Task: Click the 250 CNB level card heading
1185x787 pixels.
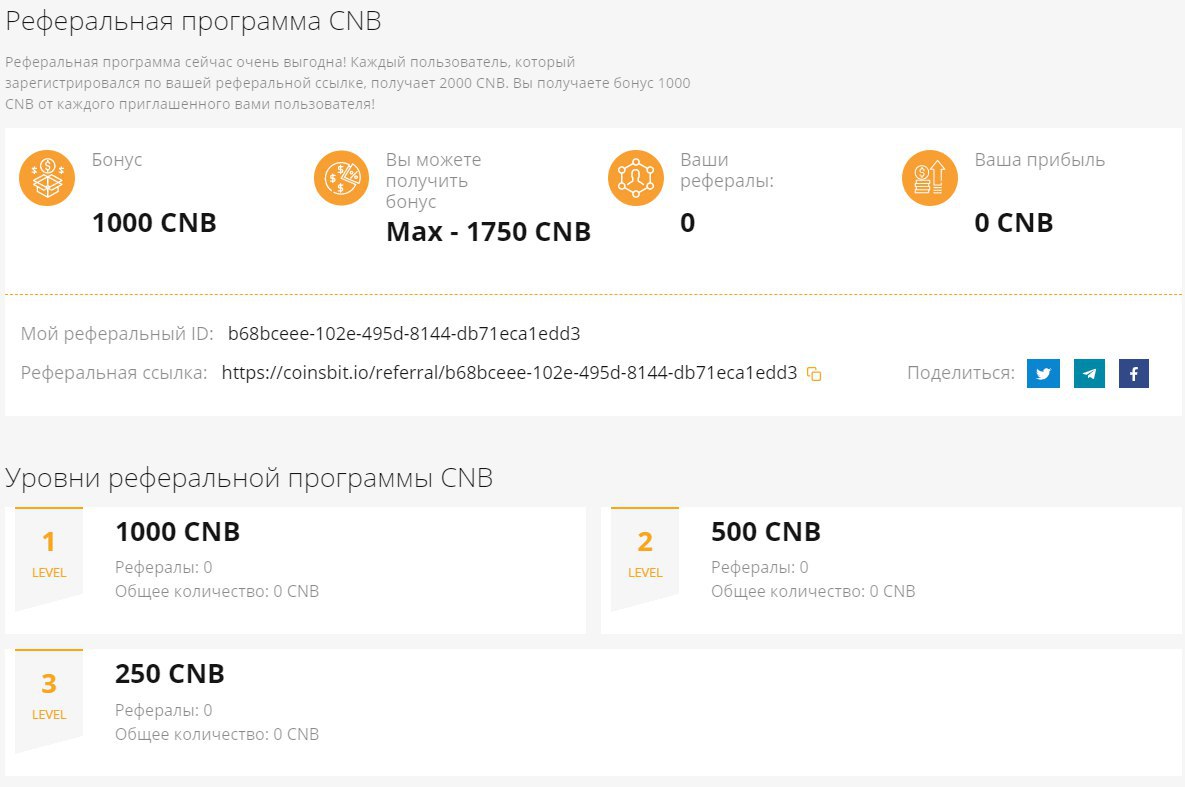Action: [x=170, y=674]
